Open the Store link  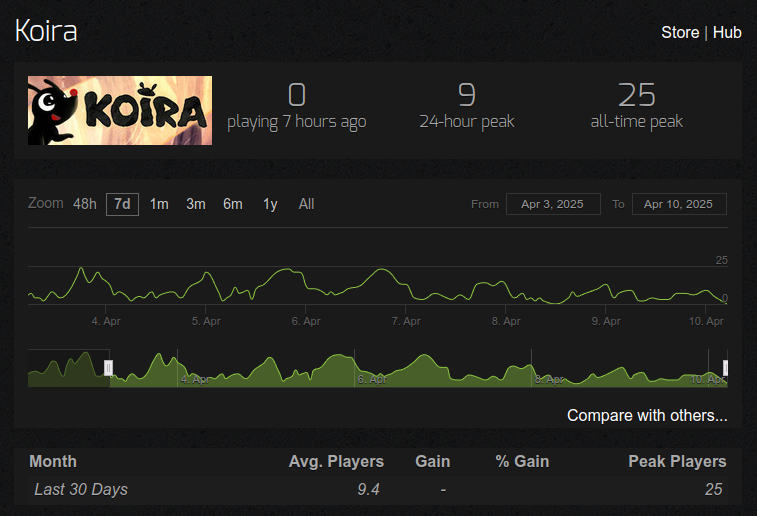pos(680,32)
